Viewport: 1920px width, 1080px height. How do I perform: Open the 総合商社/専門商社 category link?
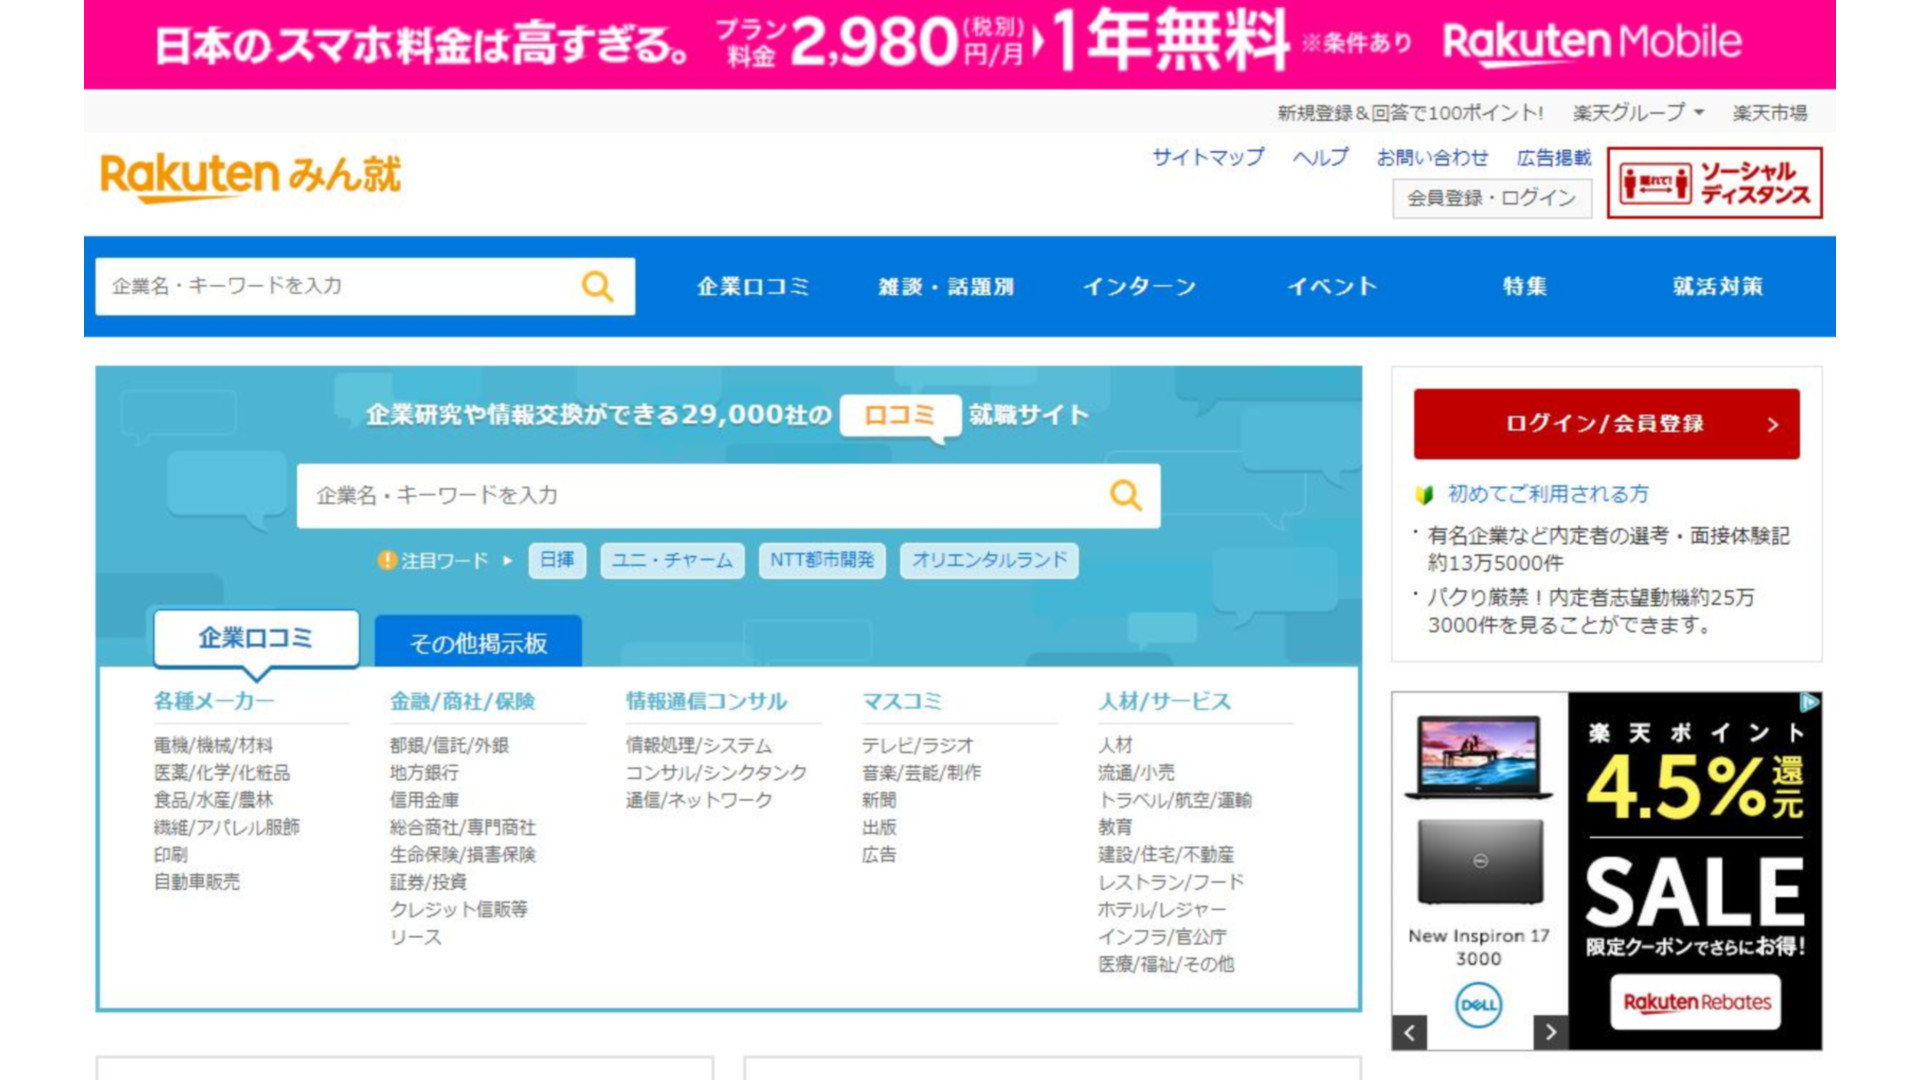tap(462, 827)
